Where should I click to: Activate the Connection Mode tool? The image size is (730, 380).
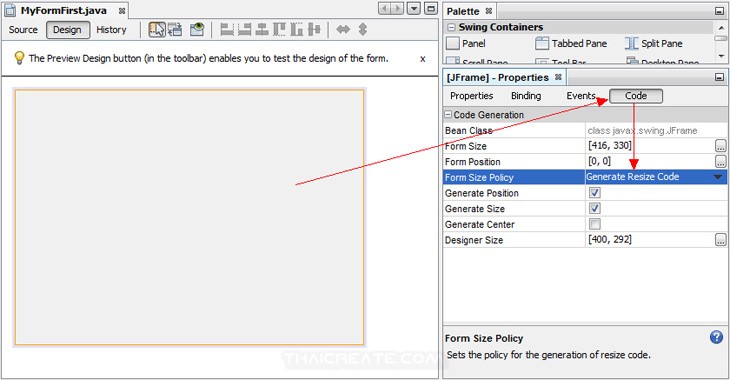pyautogui.click(x=175, y=30)
